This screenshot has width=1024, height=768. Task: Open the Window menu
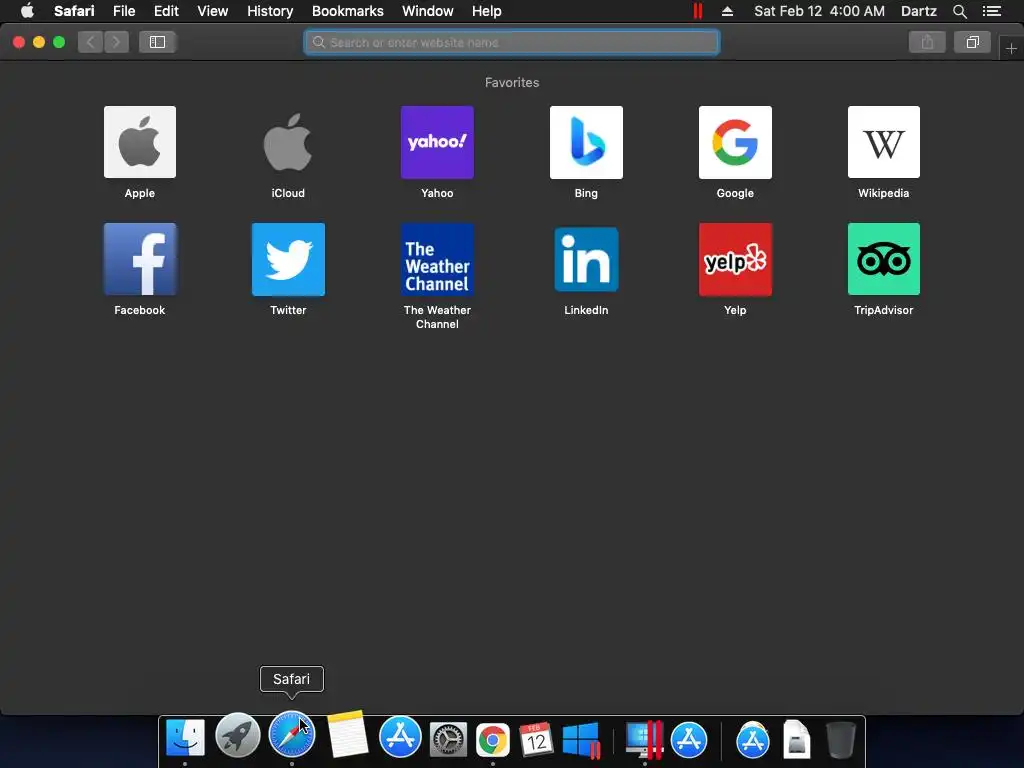(428, 11)
